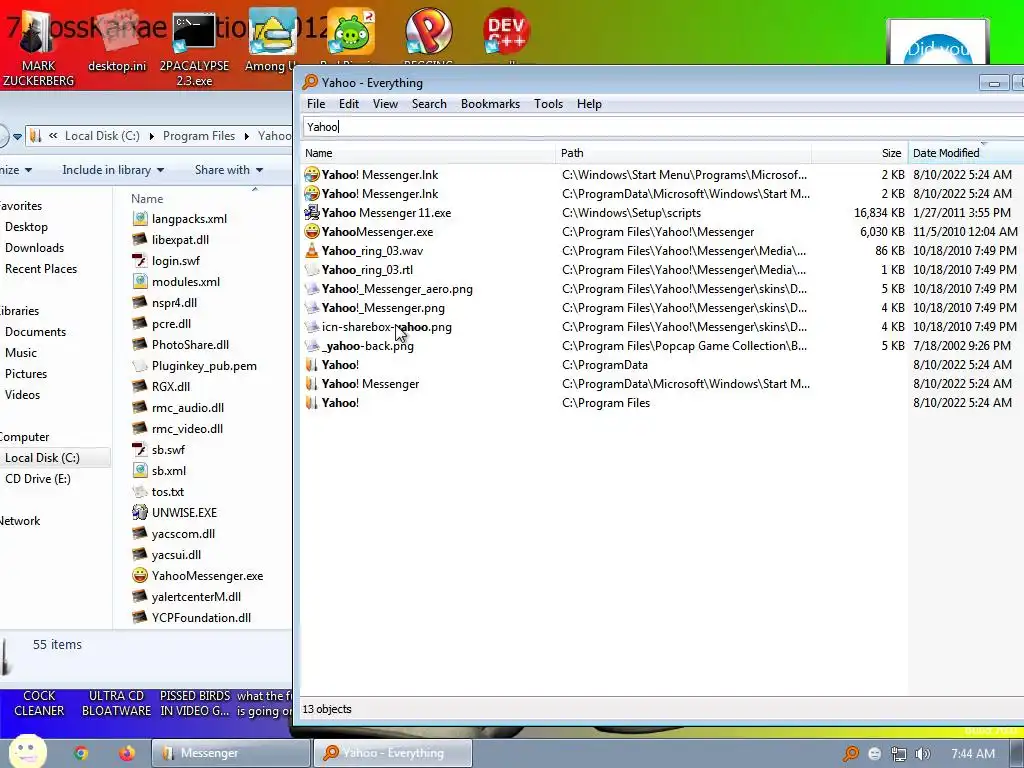Screen dimensions: 1024x768
Task: Select Yahoo!_Messenger.png icon
Action: pyautogui.click(x=312, y=308)
